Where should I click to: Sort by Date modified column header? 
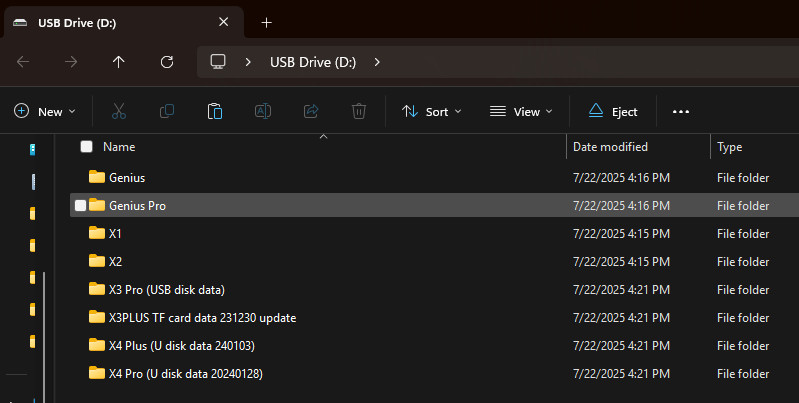point(610,147)
